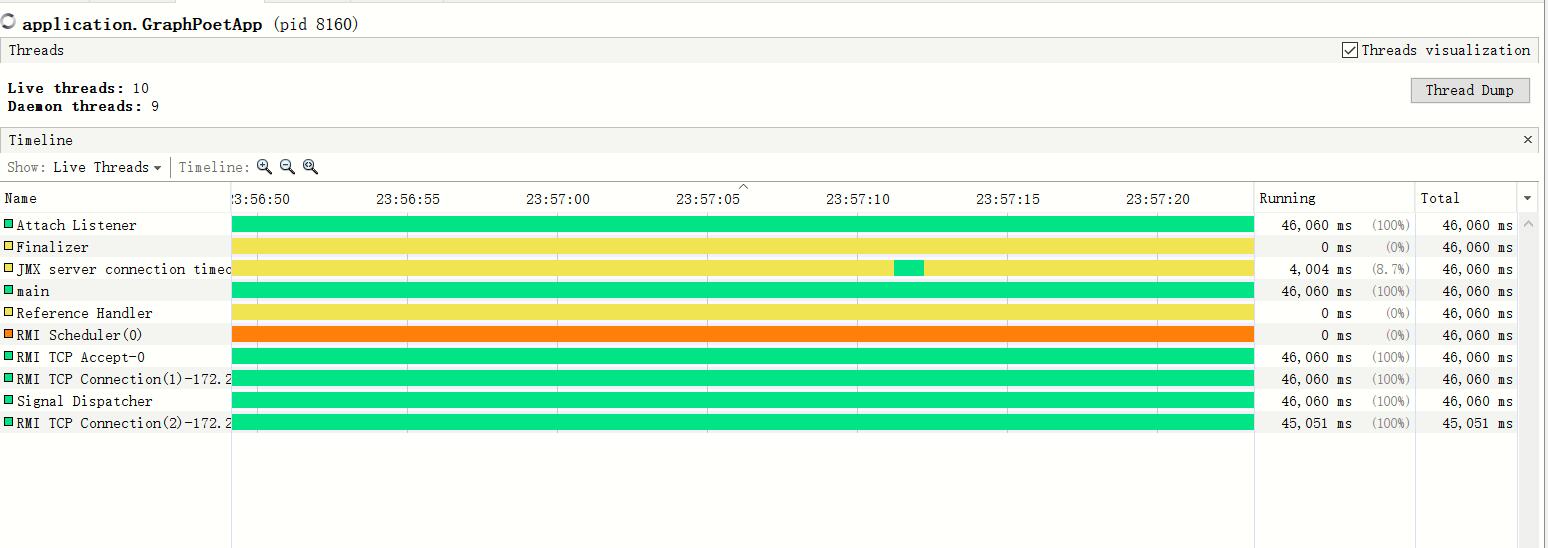Sort by the Name column header
1548x548 pixels.
115,198
